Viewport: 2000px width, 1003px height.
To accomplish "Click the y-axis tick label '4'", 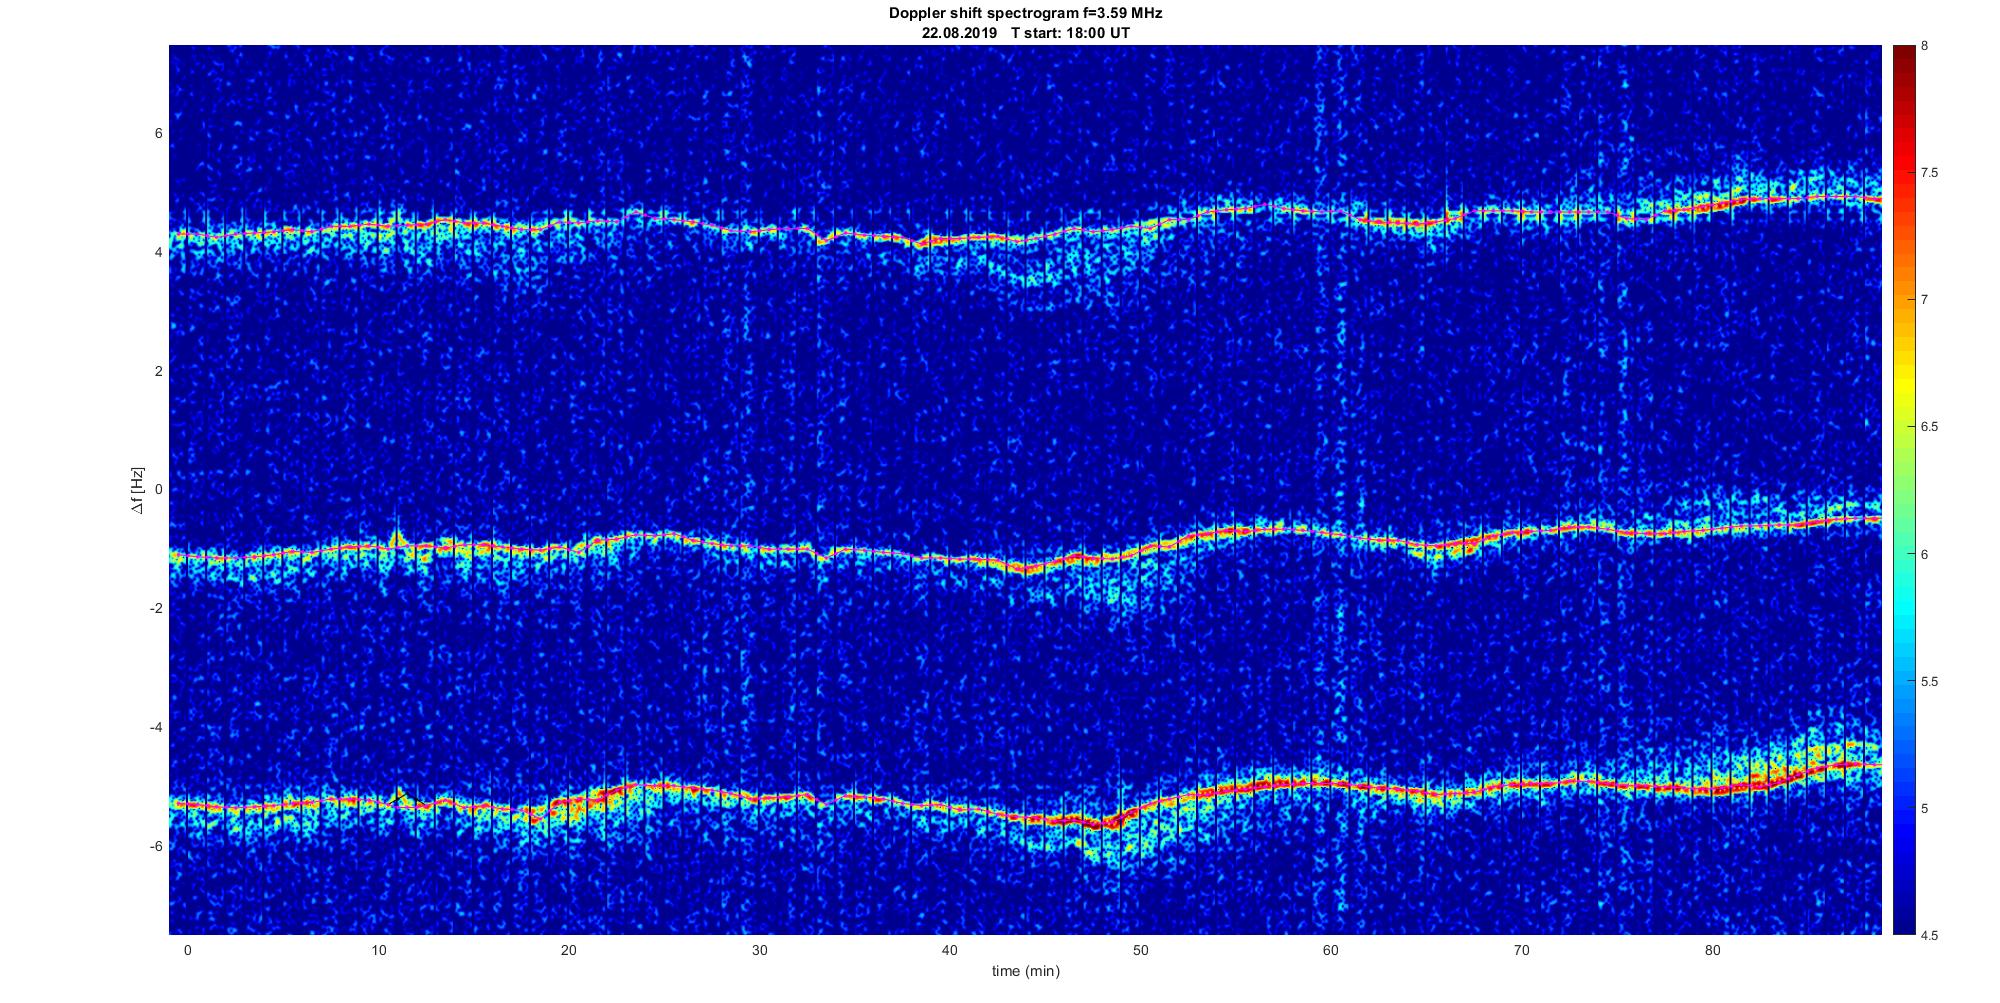I will click(x=158, y=252).
